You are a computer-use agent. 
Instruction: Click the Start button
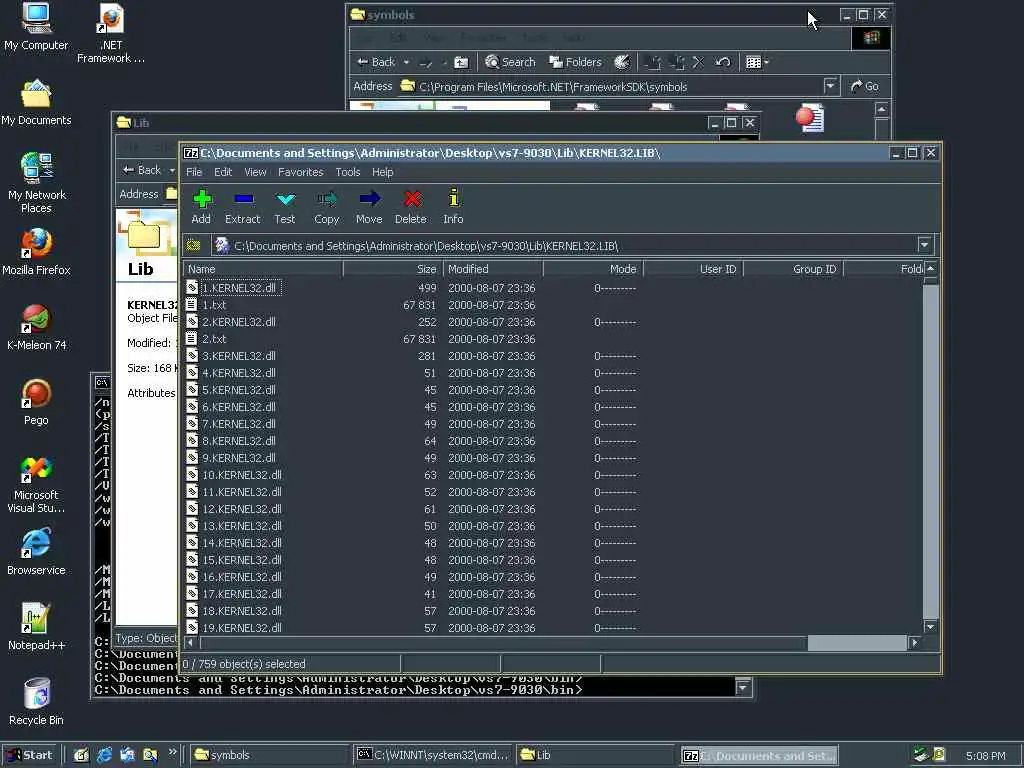[x=30, y=755]
